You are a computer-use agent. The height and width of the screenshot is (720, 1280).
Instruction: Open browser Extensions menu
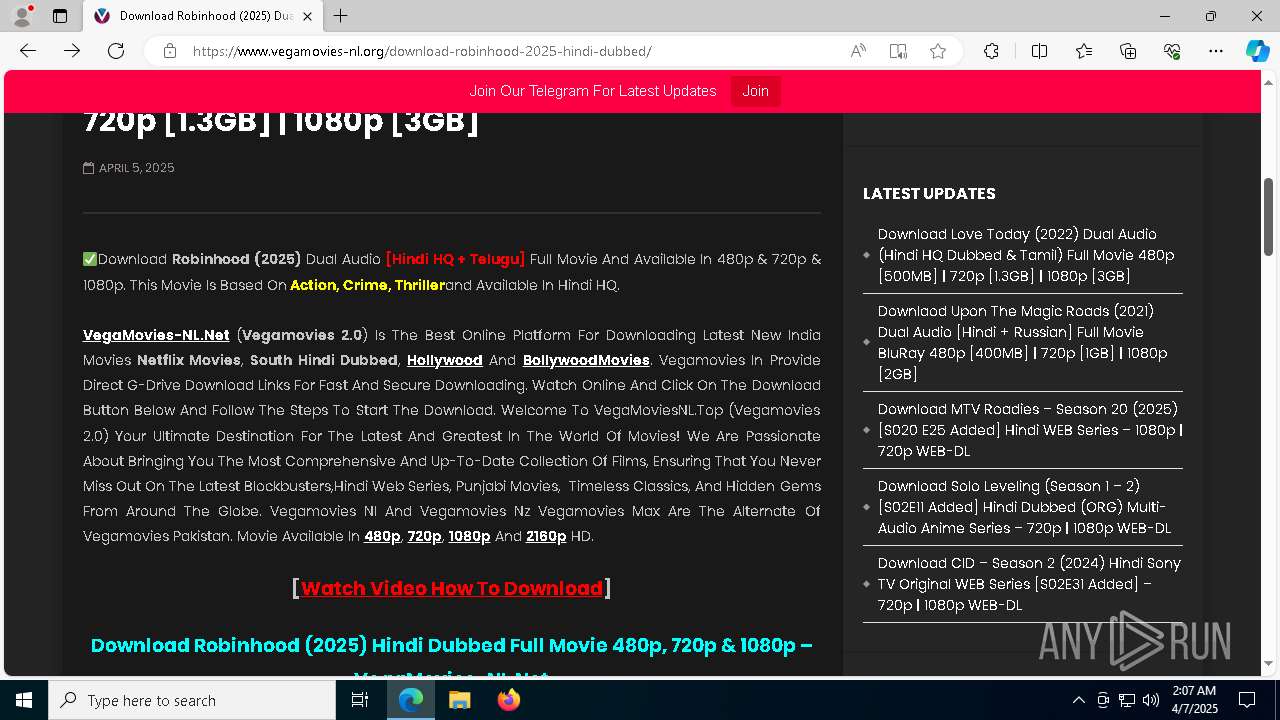click(x=991, y=51)
